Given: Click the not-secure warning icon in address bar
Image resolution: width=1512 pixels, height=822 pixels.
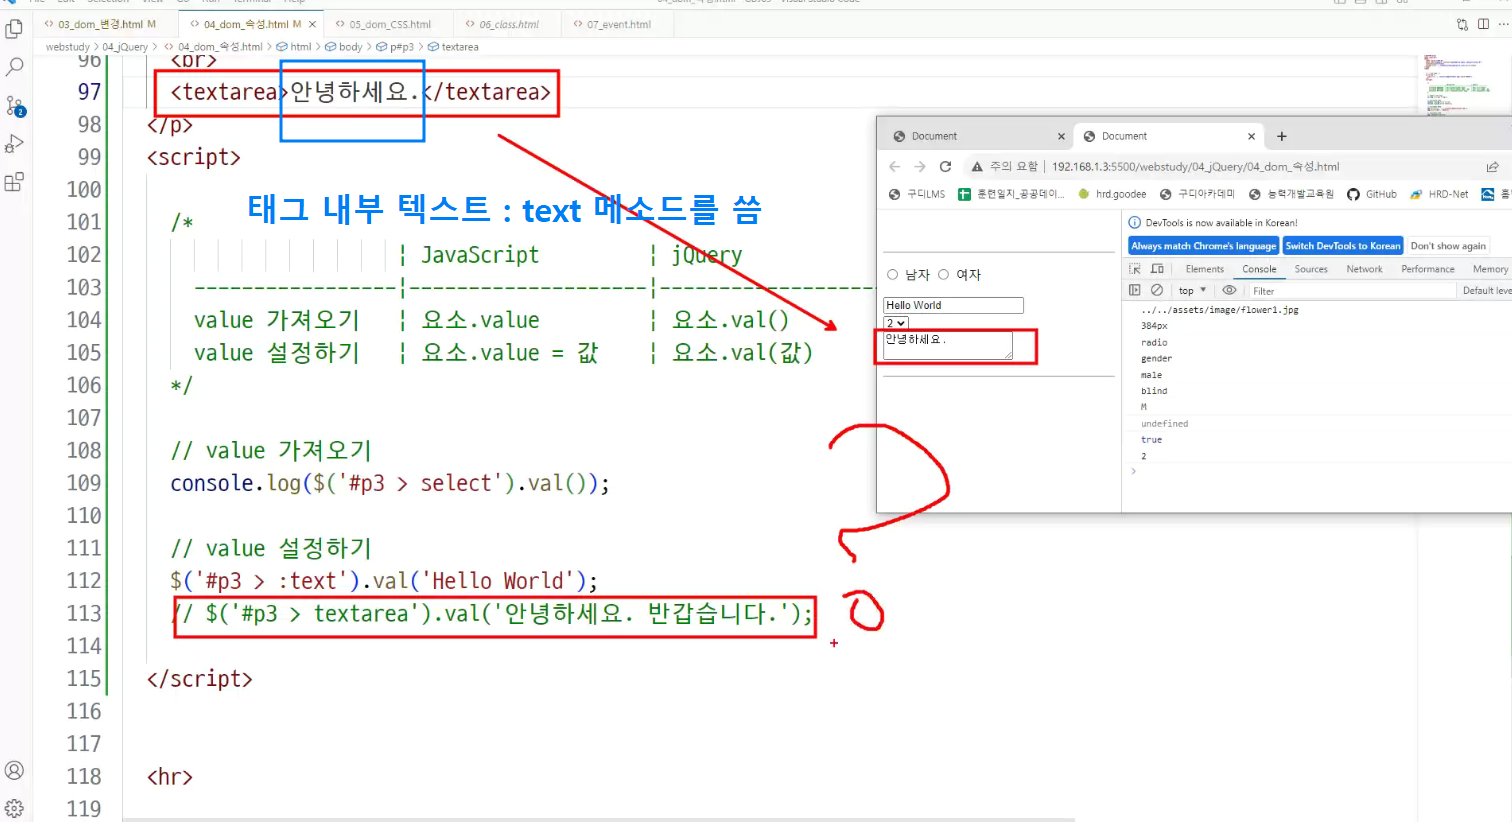Looking at the screenshot, I should click(977, 167).
